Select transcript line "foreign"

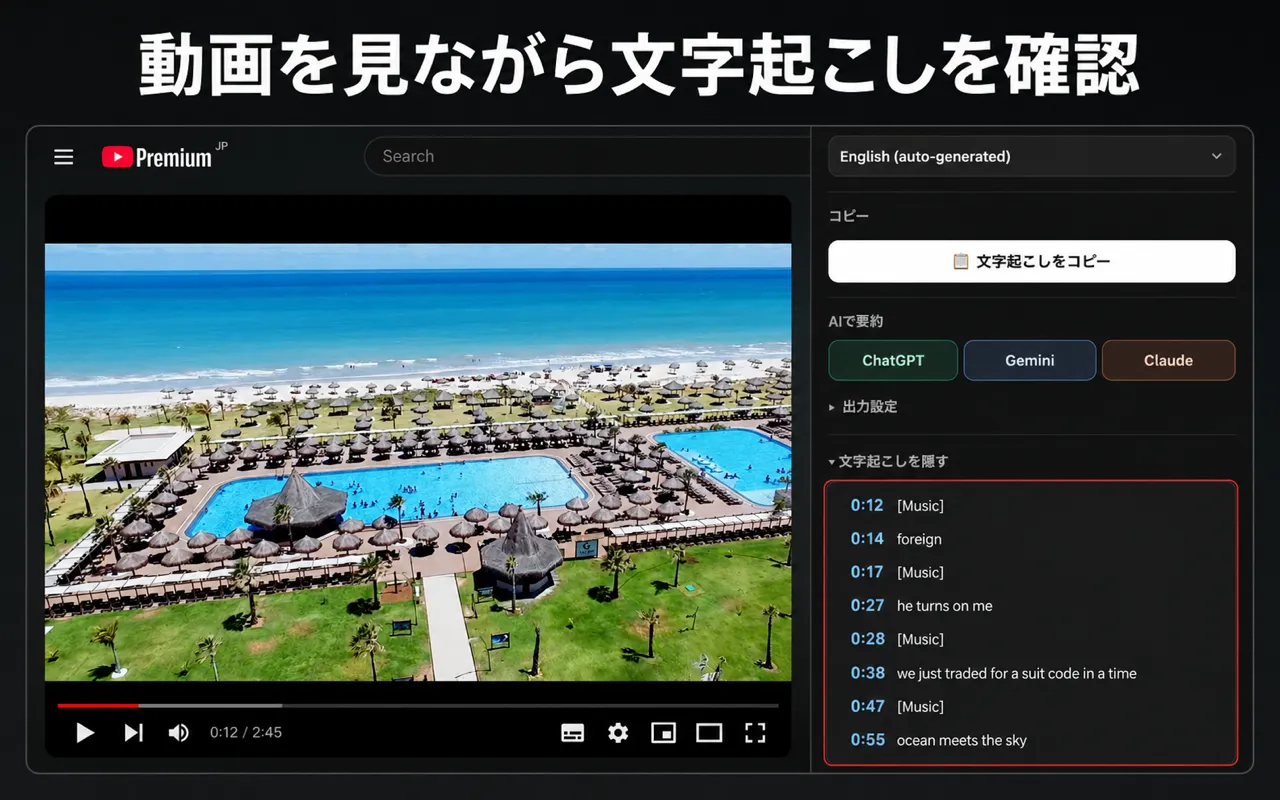(919, 539)
